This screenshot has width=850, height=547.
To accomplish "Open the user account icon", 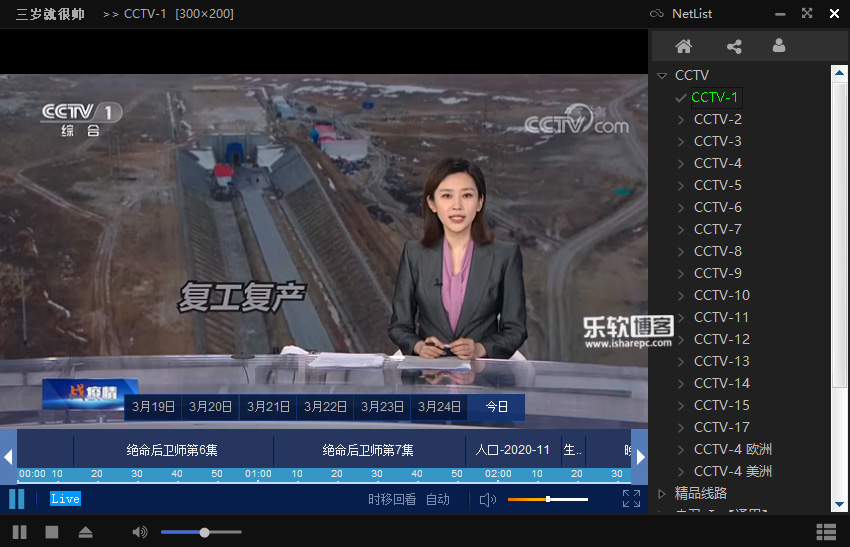I will (x=779, y=46).
